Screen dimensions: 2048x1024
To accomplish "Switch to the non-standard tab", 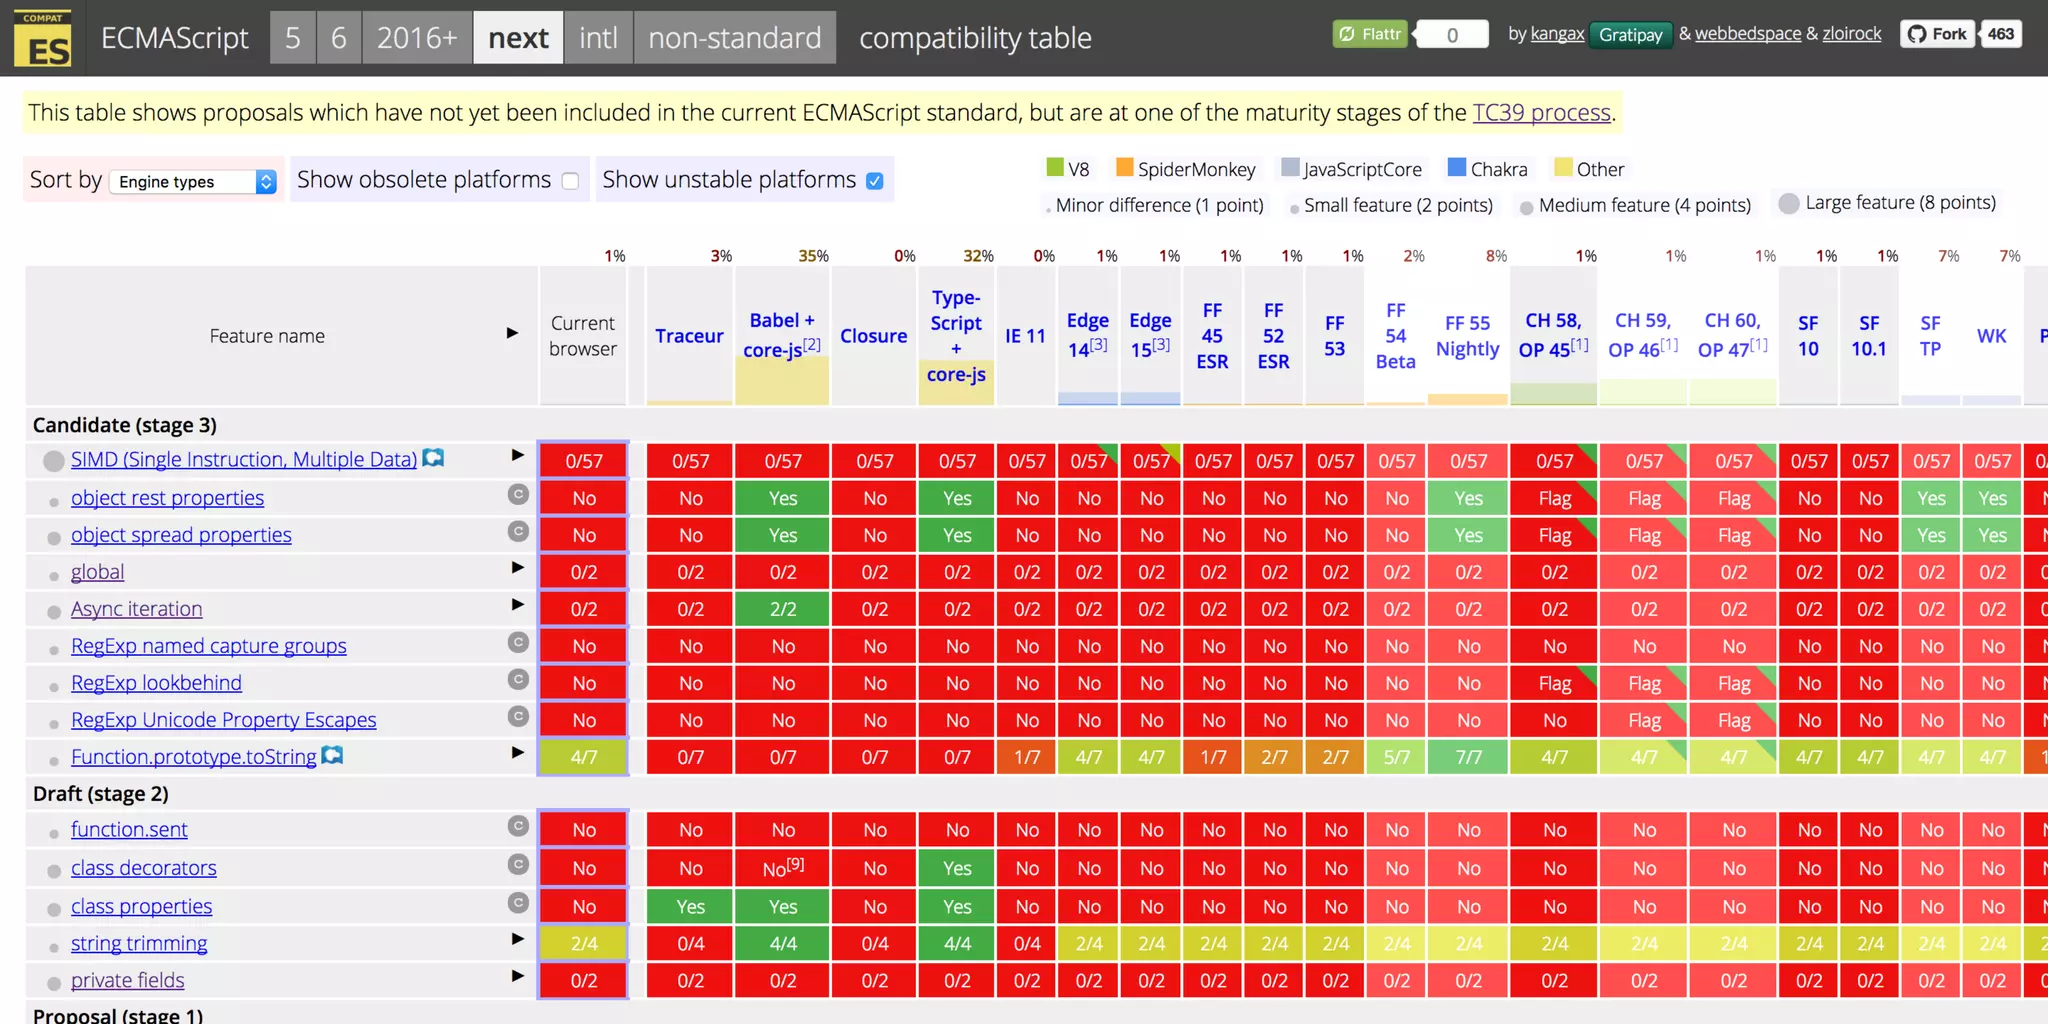I will coord(734,38).
